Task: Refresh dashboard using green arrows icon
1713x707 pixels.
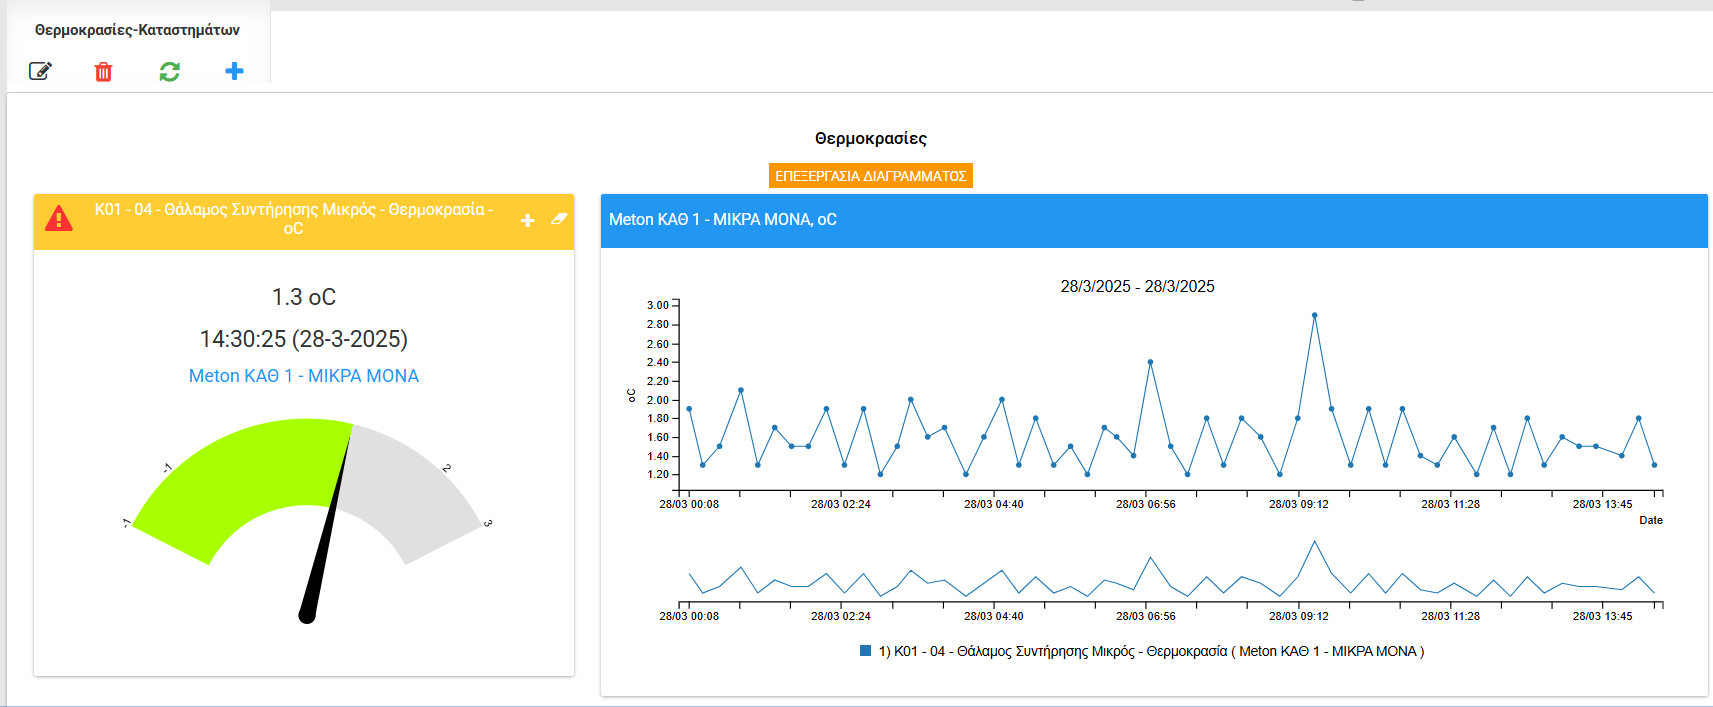Action: point(170,72)
